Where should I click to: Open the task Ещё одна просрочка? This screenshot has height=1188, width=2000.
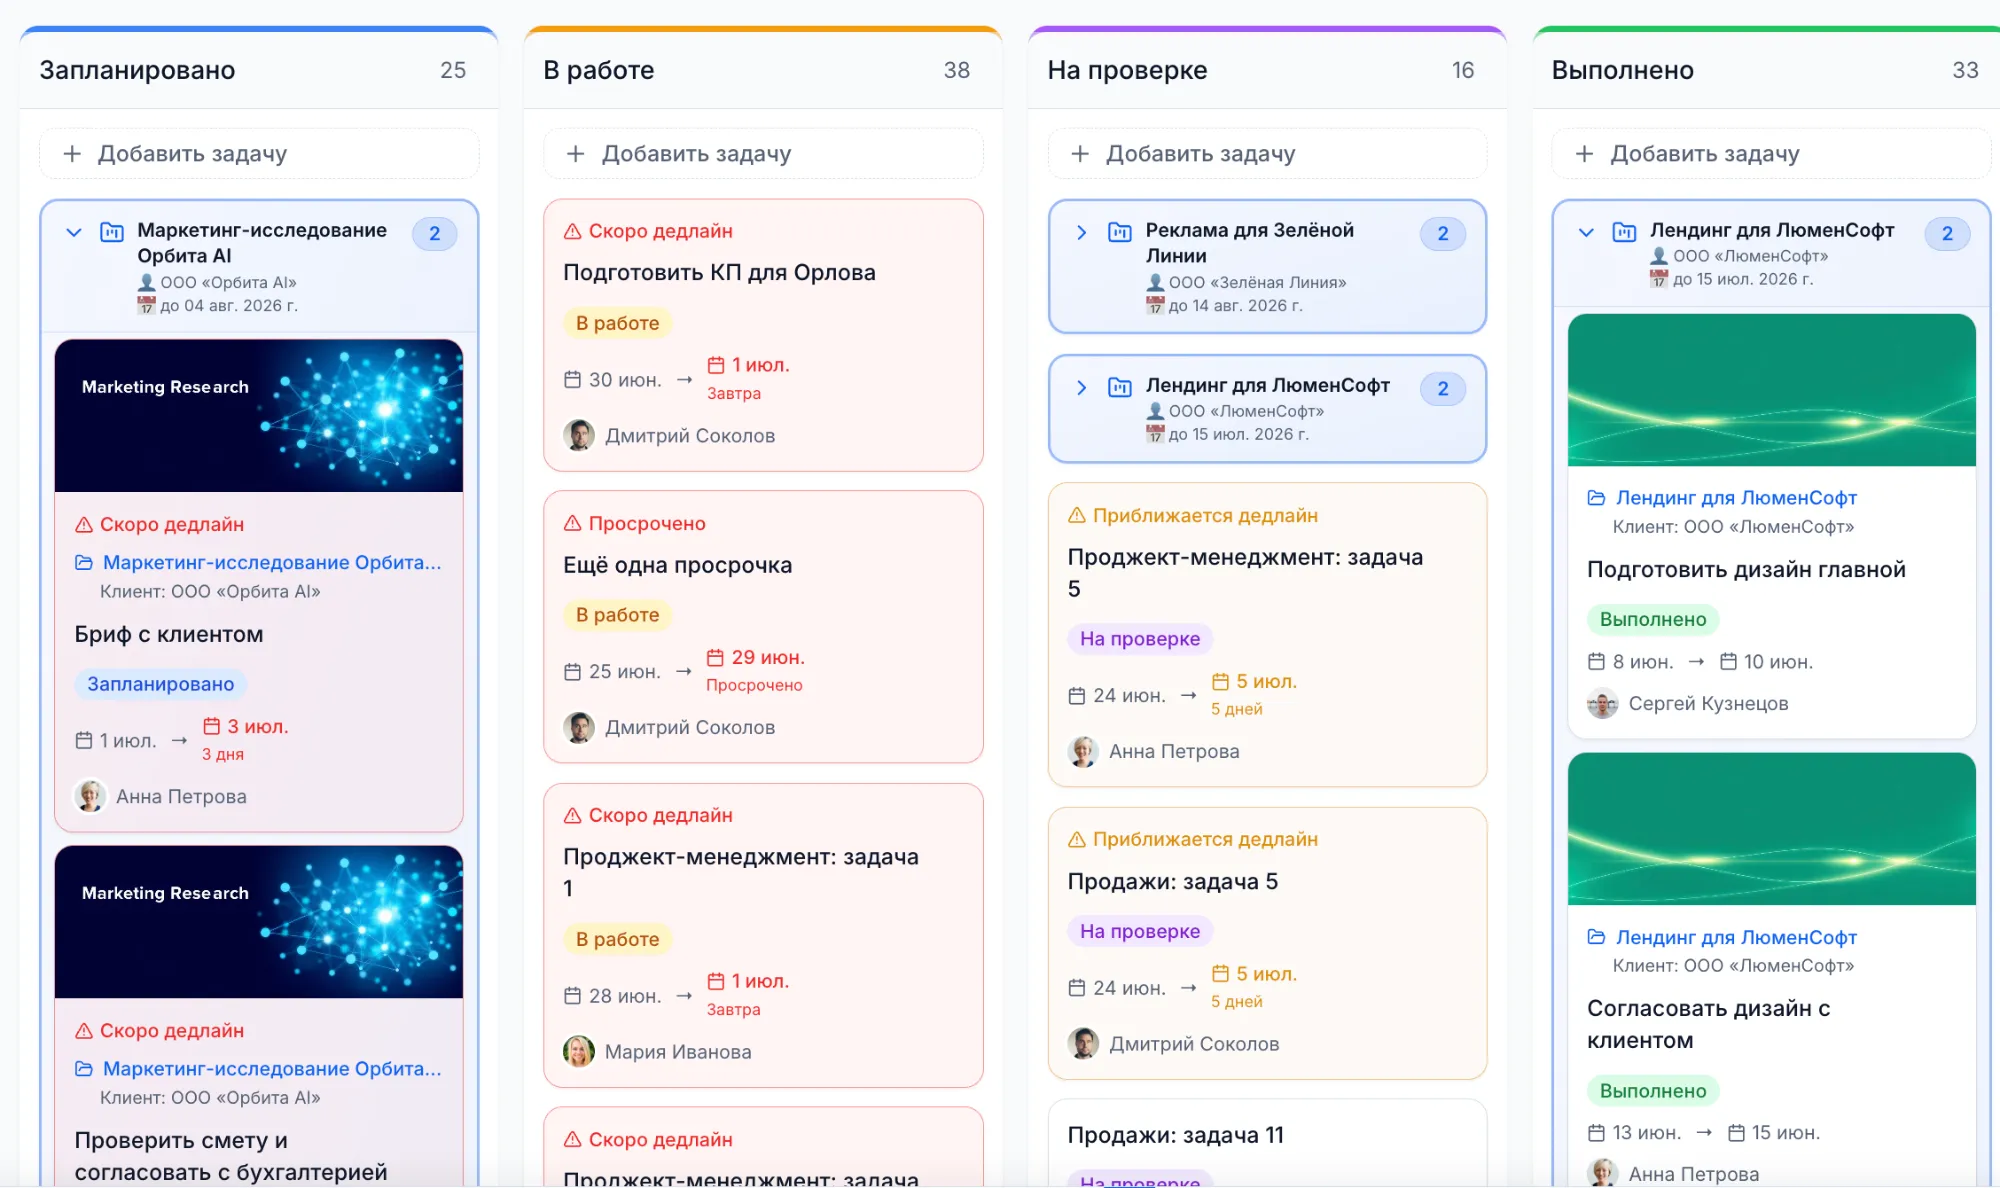(677, 565)
